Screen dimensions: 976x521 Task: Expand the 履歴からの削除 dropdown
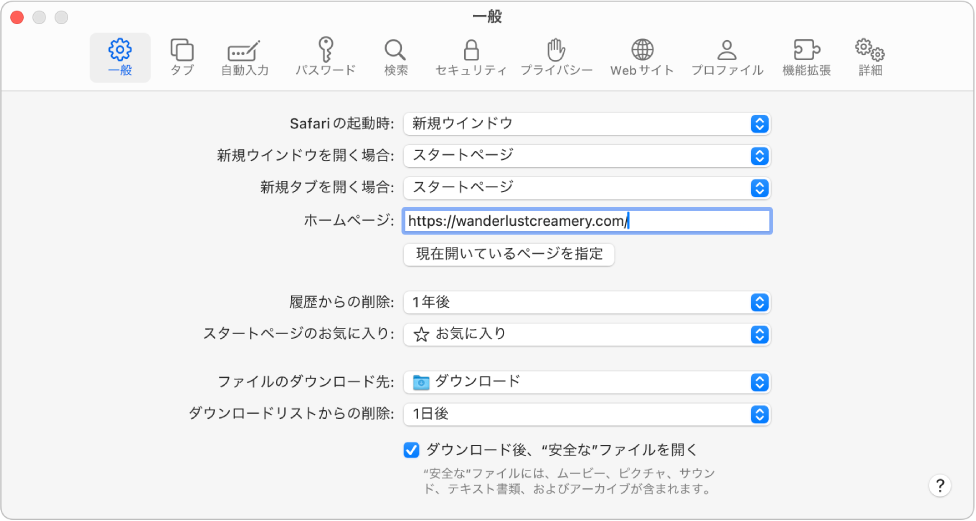[x=587, y=302]
